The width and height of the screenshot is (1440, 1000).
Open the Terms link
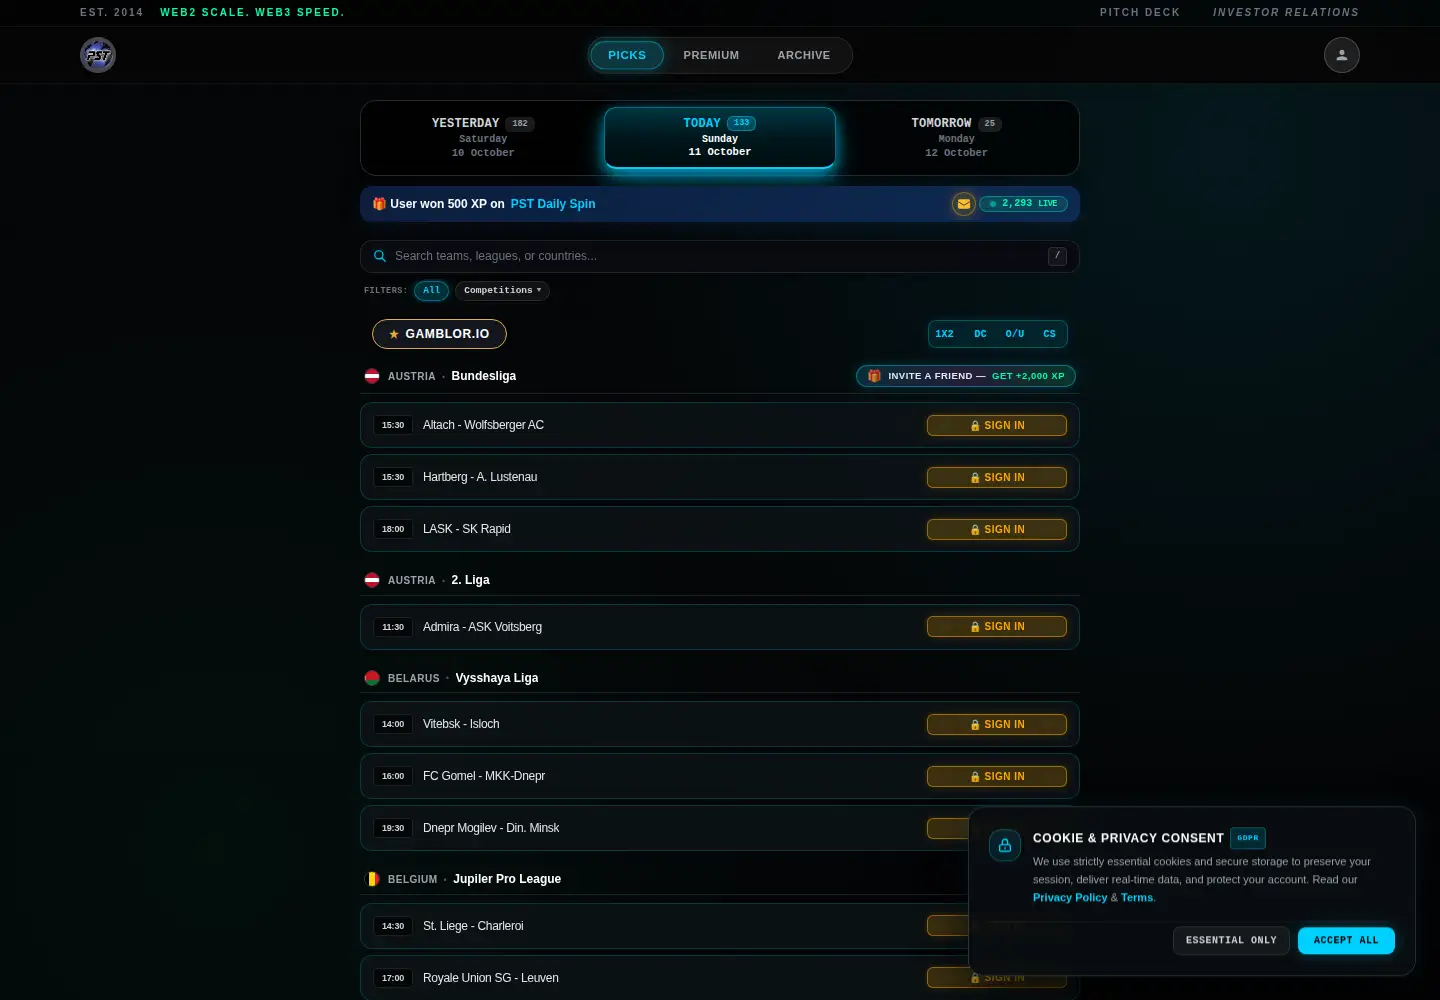coord(1137,898)
